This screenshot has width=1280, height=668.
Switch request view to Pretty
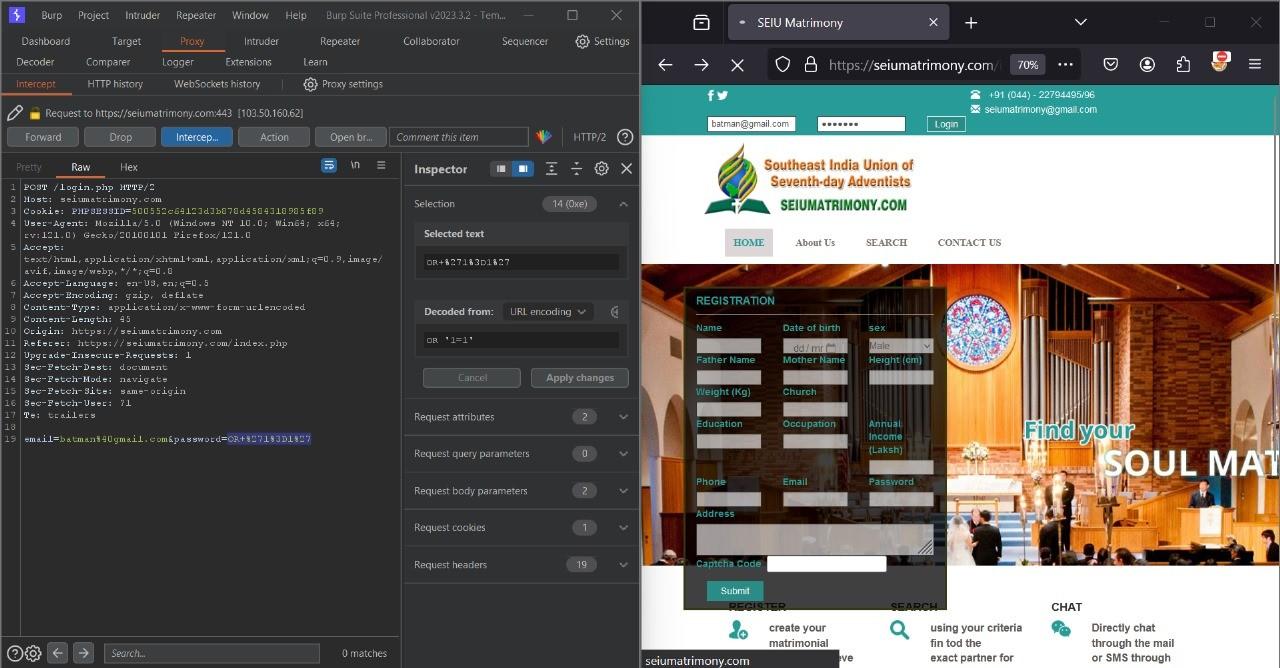29,167
